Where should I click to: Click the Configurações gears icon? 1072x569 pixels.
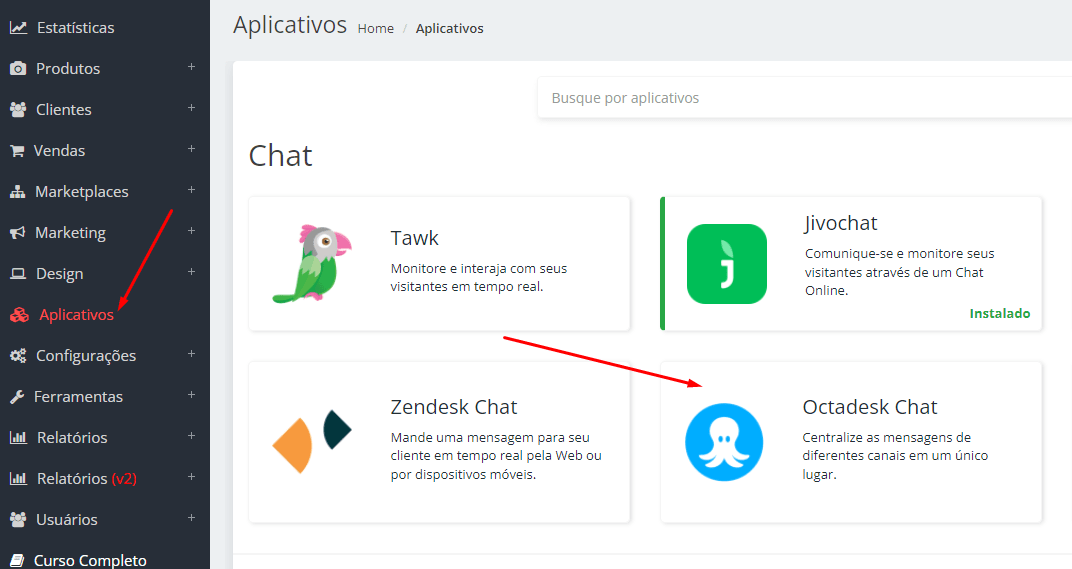(x=18, y=356)
